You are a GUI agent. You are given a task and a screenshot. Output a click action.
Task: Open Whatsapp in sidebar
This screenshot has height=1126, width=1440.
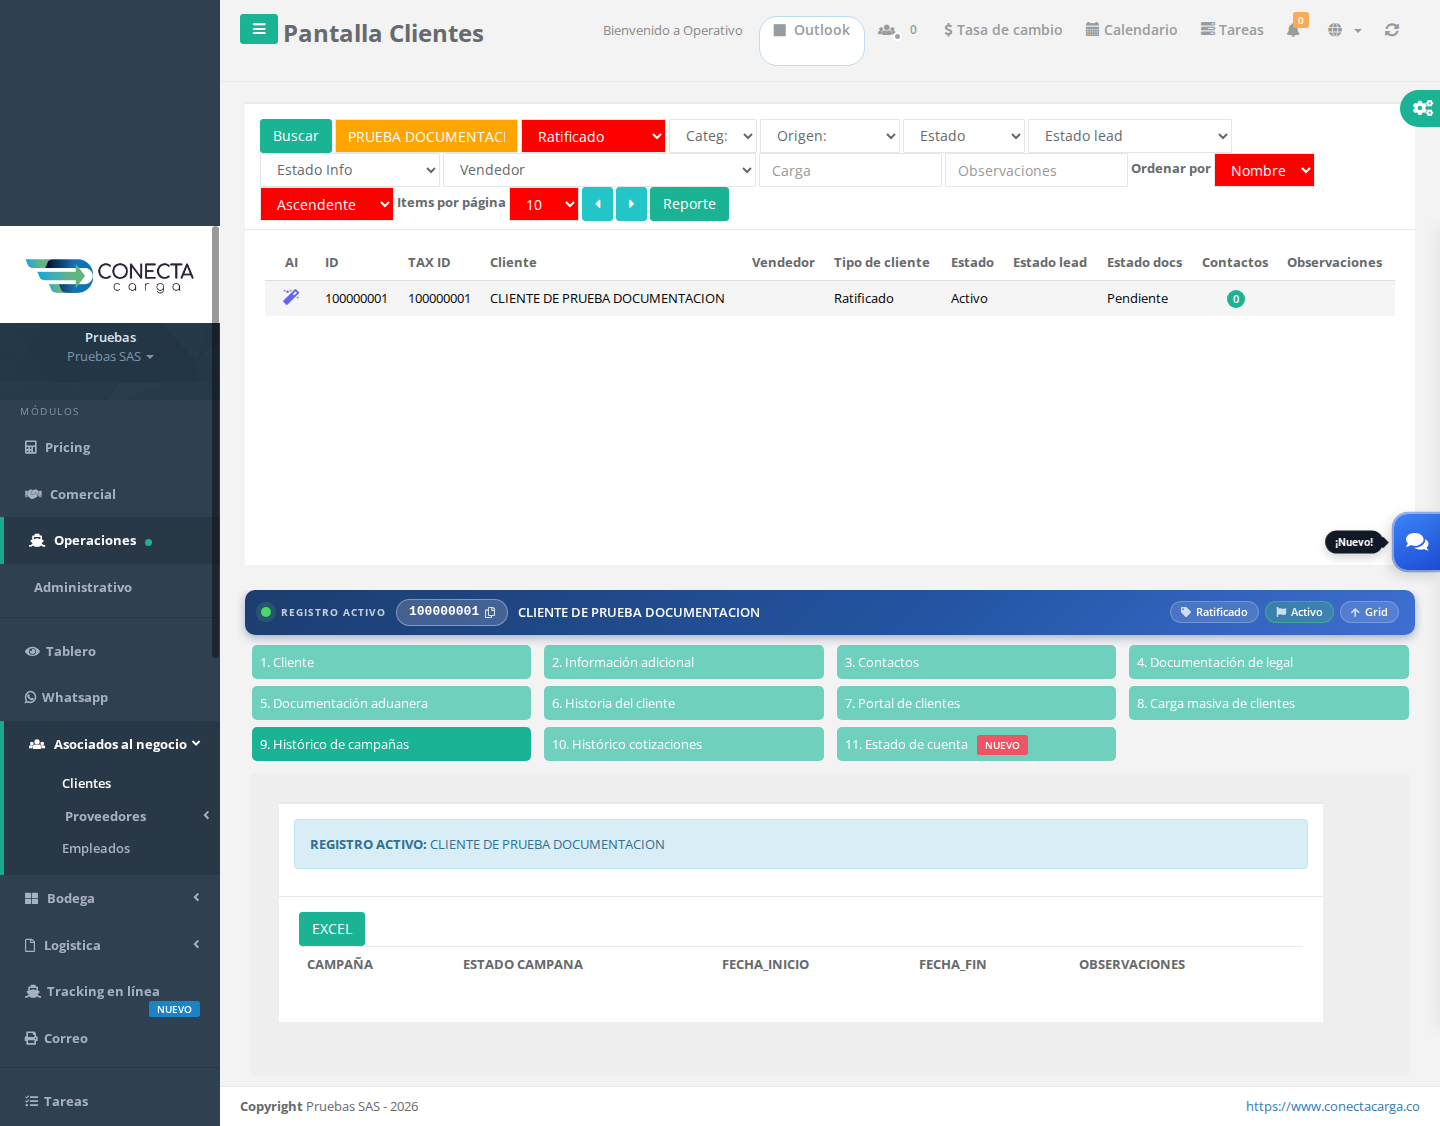click(x=75, y=697)
